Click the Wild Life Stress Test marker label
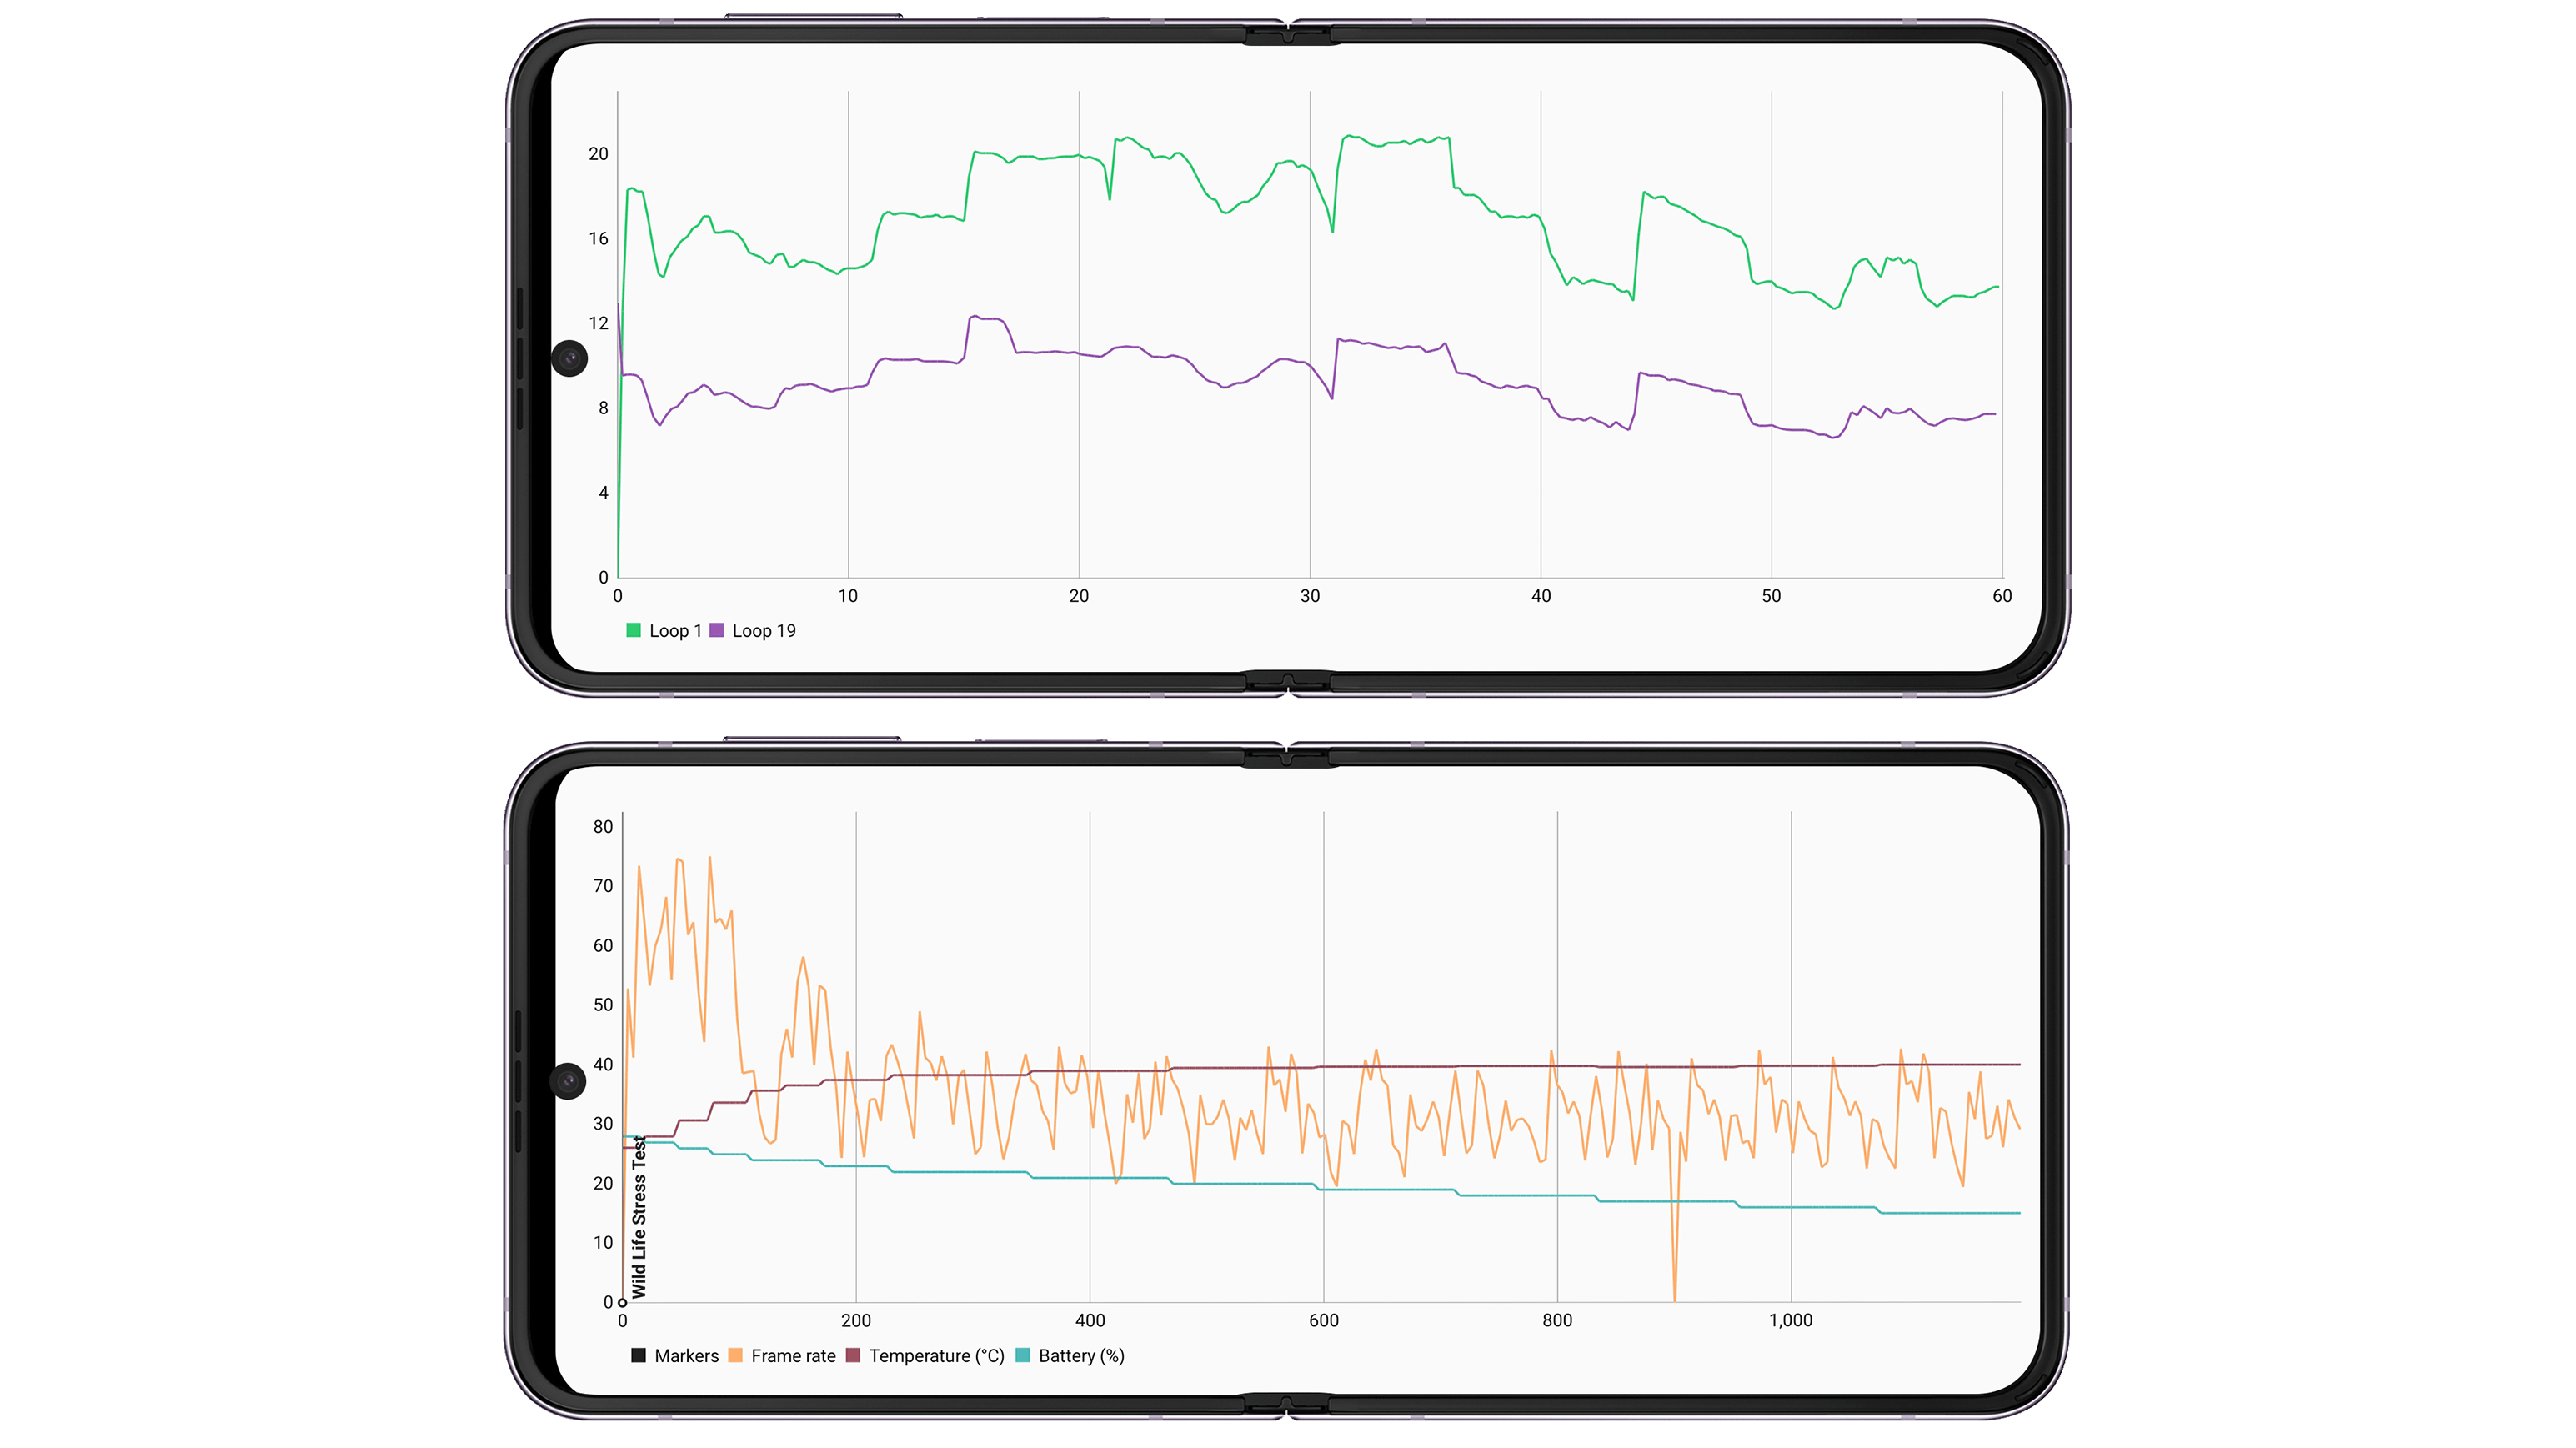2576x1448 pixels. (640, 1216)
